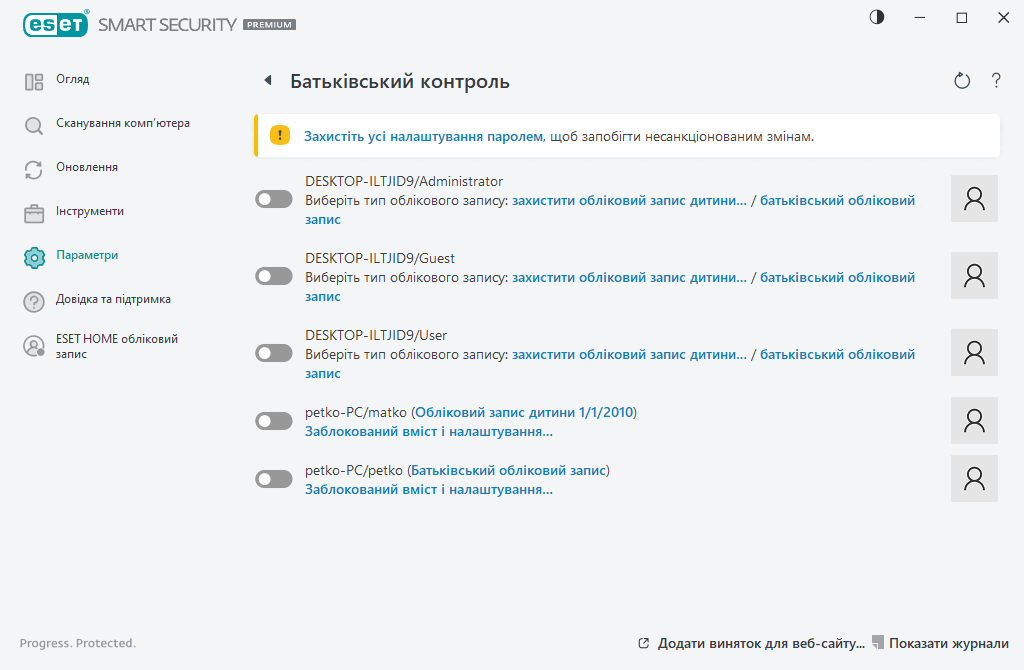The height and width of the screenshot is (670, 1024).
Task: Toggle parental control for DESKTOP-ILTJID9/User
Action: (x=274, y=353)
